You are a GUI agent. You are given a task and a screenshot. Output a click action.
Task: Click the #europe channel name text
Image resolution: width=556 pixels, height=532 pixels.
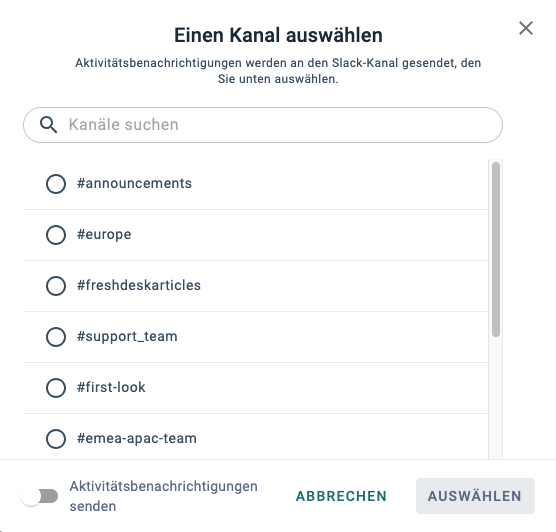(x=104, y=234)
